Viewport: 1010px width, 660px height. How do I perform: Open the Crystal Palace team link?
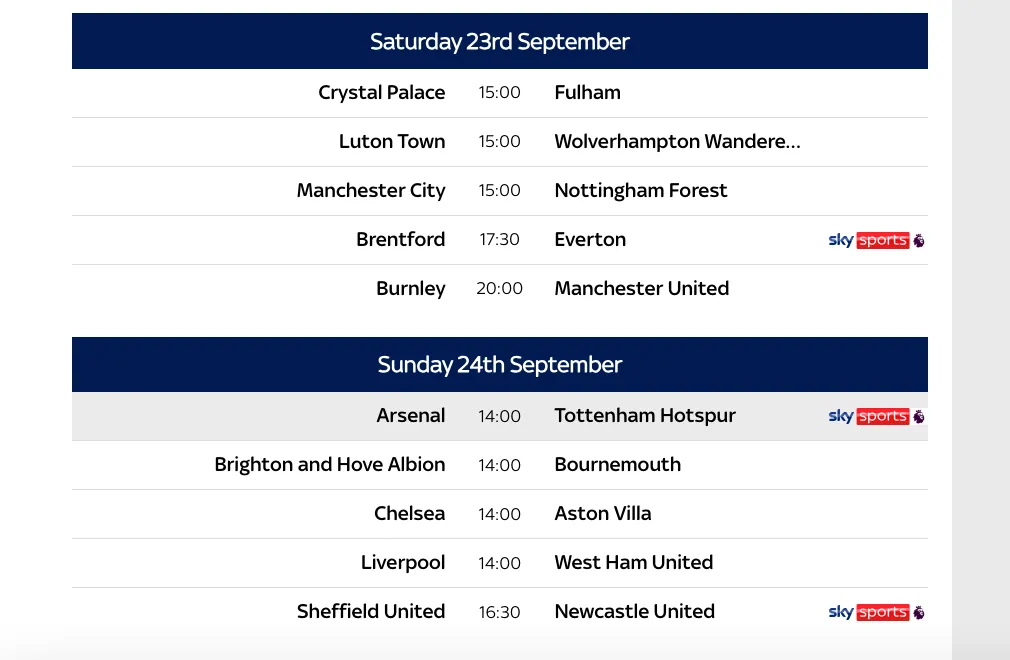381,93
